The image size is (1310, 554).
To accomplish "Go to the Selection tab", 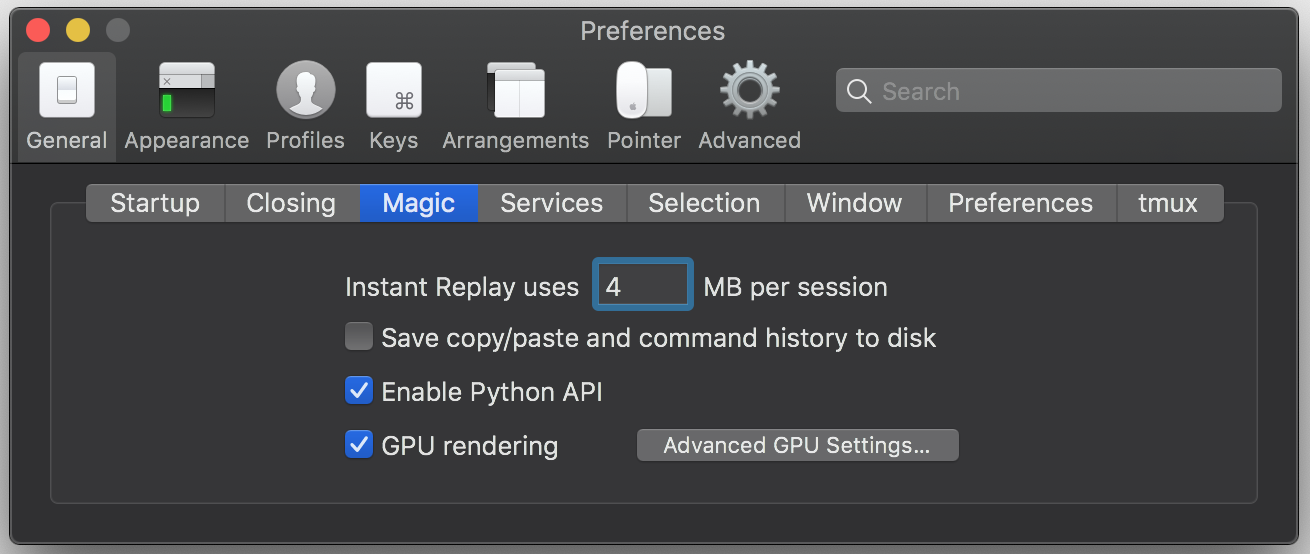I will [x=704, y=203].
